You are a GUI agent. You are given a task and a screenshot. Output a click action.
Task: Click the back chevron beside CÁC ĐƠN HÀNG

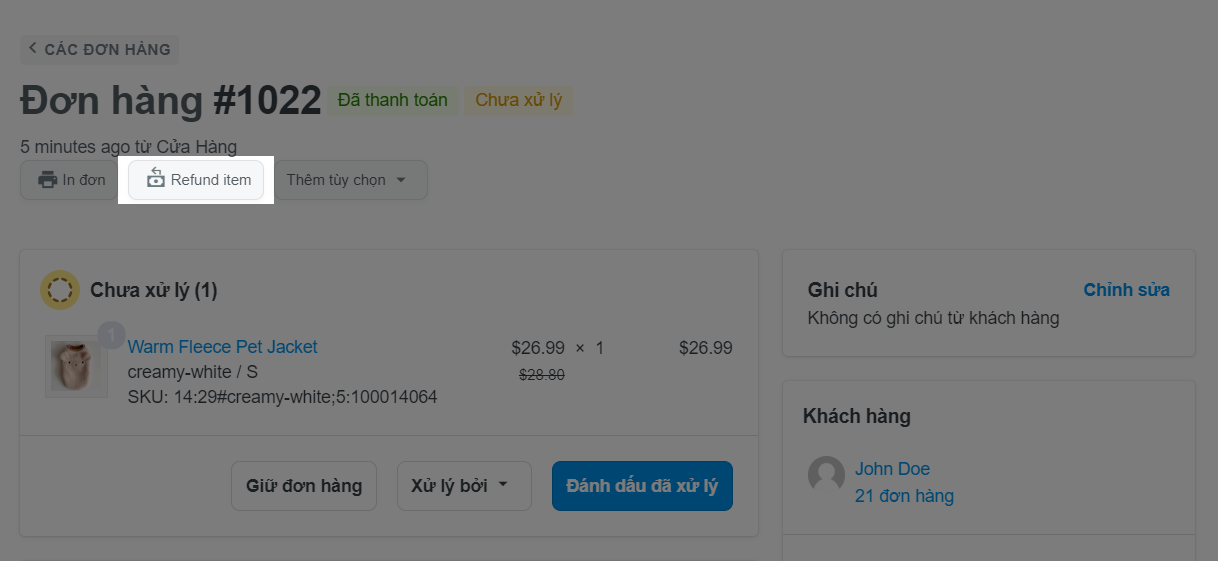pos(33,48)
